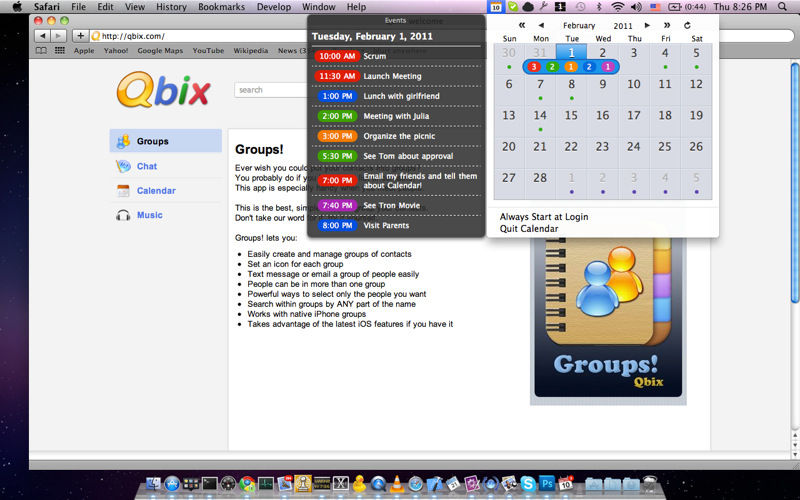Open the Develop menu

(x=274, y=7)
